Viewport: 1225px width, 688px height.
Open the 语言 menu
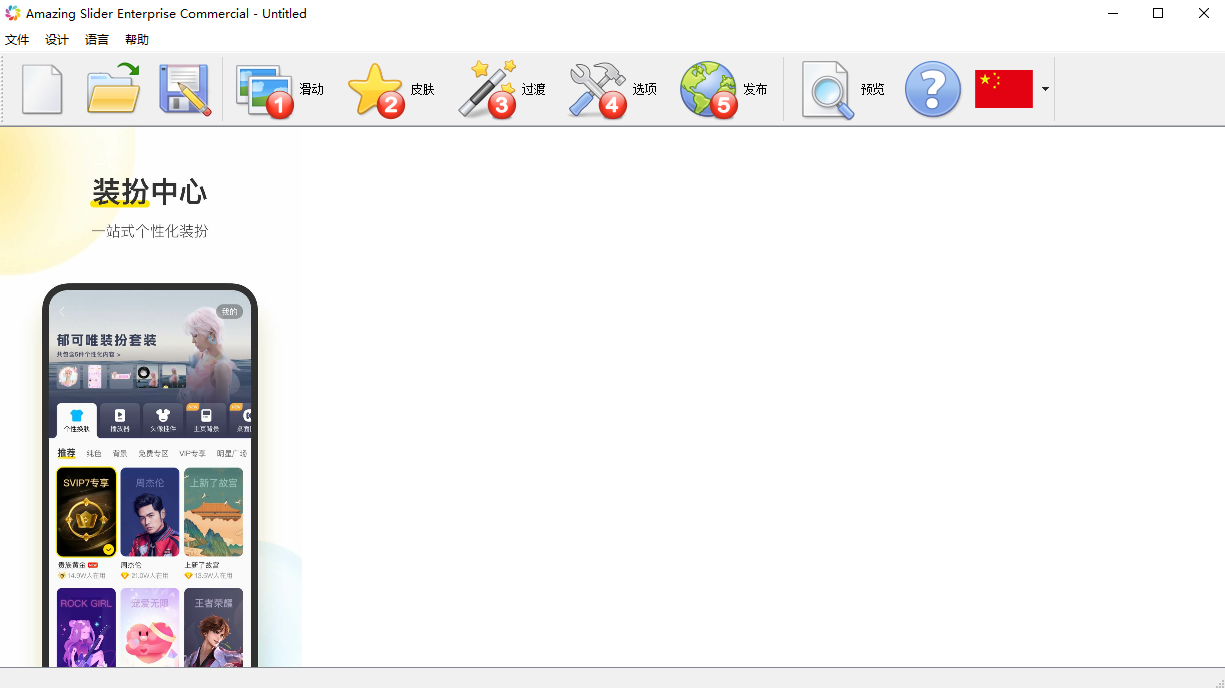point(97,40)
